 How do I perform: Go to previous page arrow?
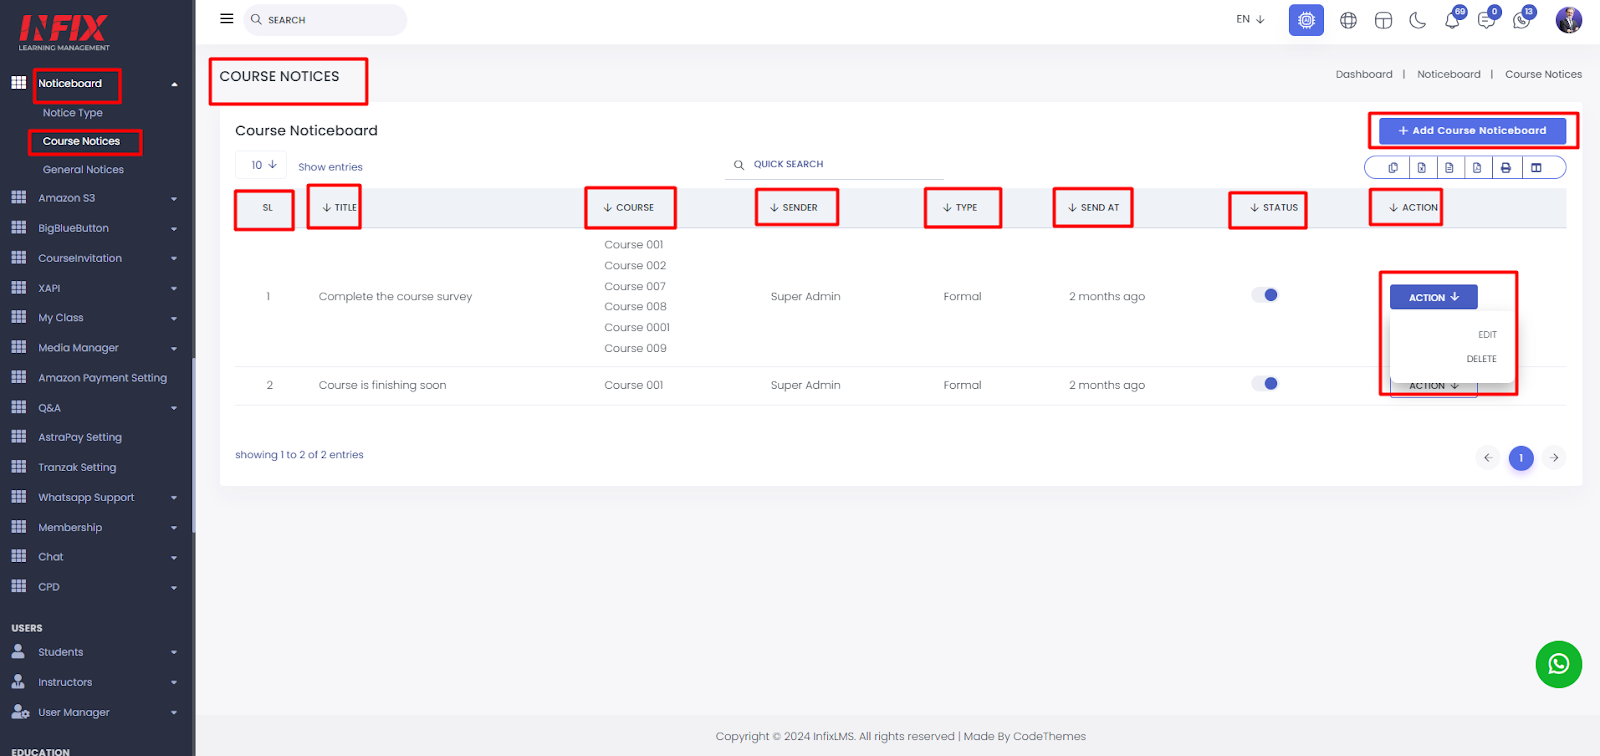pyautogui.click(x=1487, y=458)
